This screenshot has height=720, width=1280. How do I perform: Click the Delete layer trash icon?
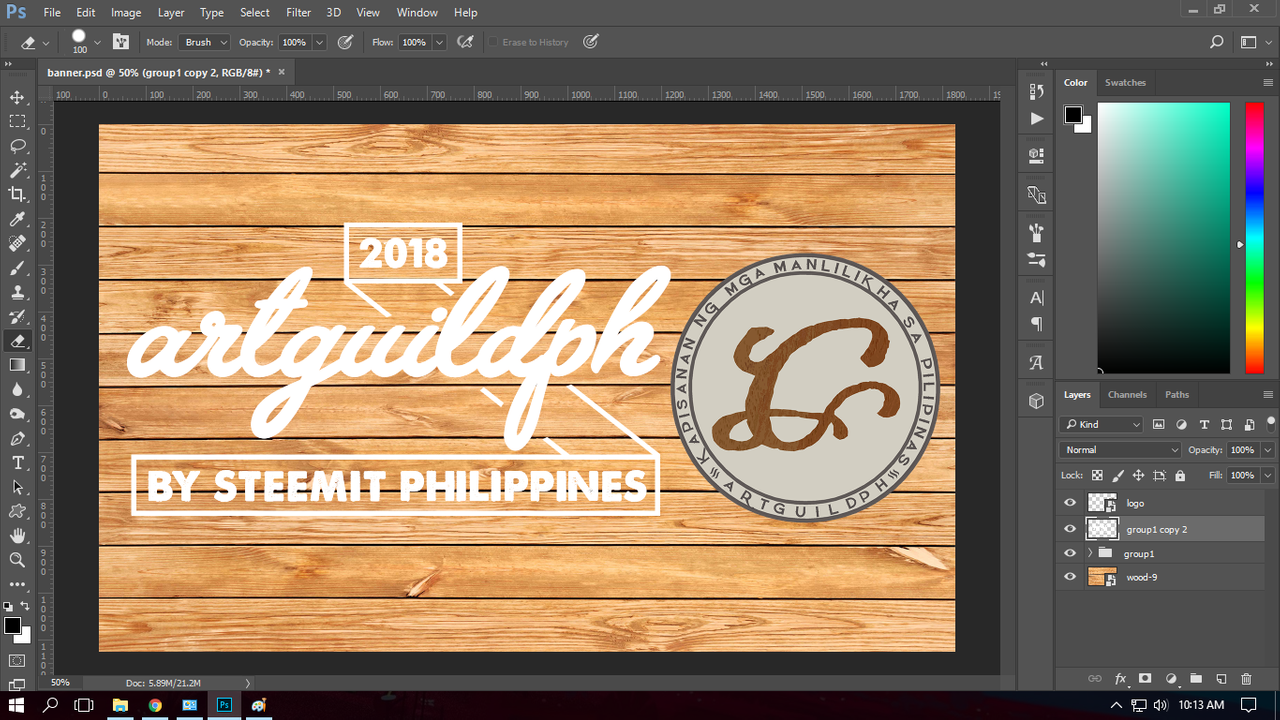tap(1246, 679)
